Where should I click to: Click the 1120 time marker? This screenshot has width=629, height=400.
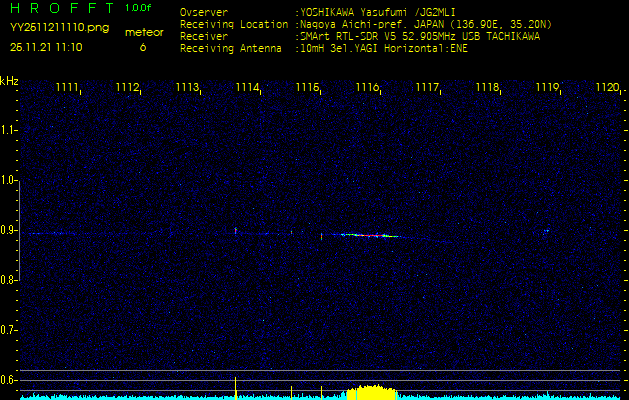click(606, 88)
